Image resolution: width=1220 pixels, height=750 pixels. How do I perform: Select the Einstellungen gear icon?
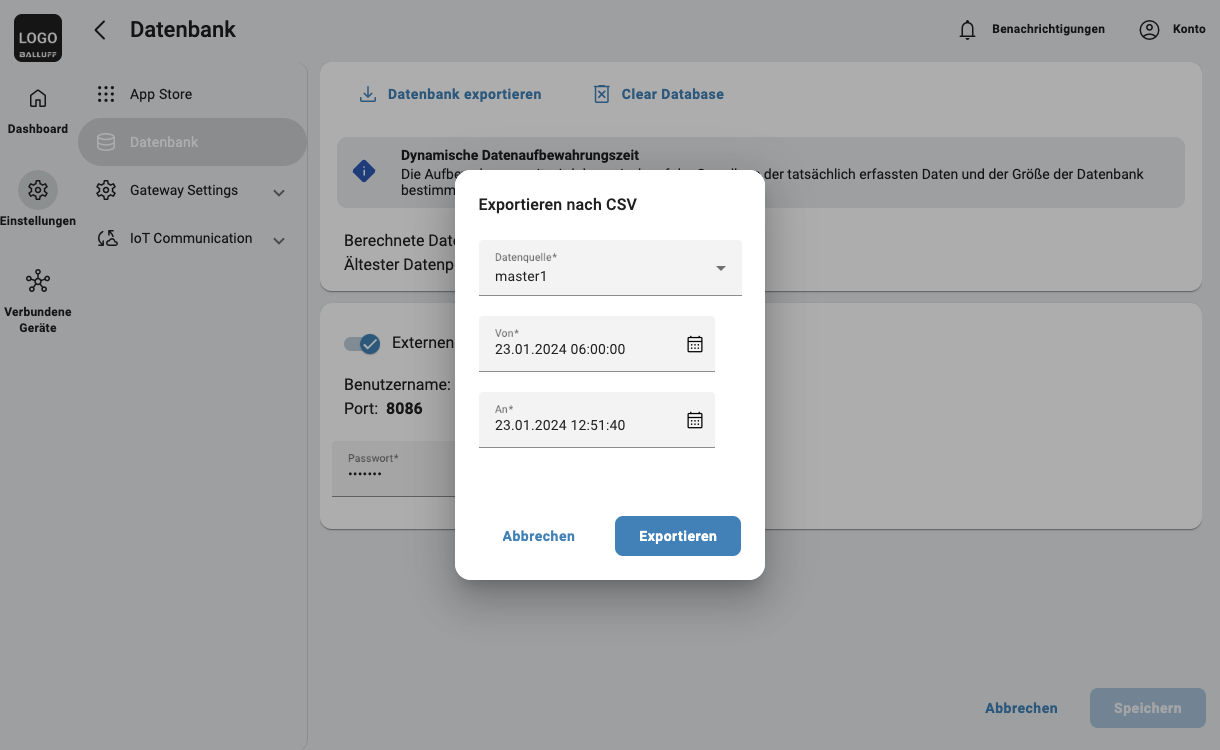coord(38,190)
